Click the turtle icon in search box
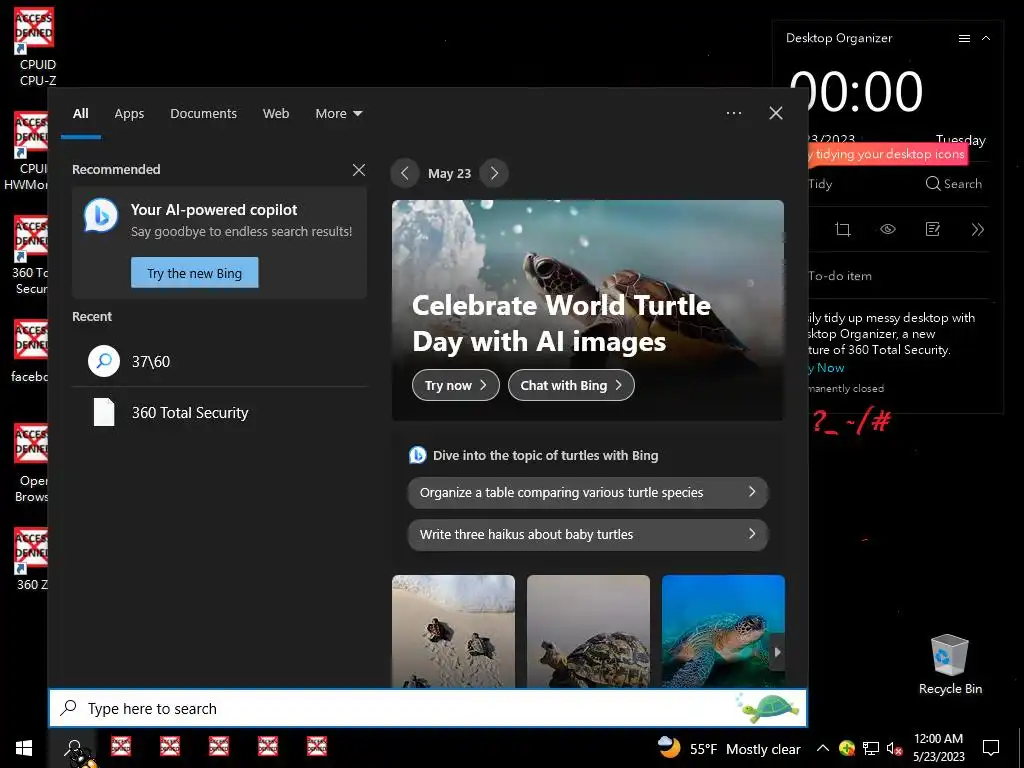The height and width of the screenshot is (768, 1024). point(769,708)
